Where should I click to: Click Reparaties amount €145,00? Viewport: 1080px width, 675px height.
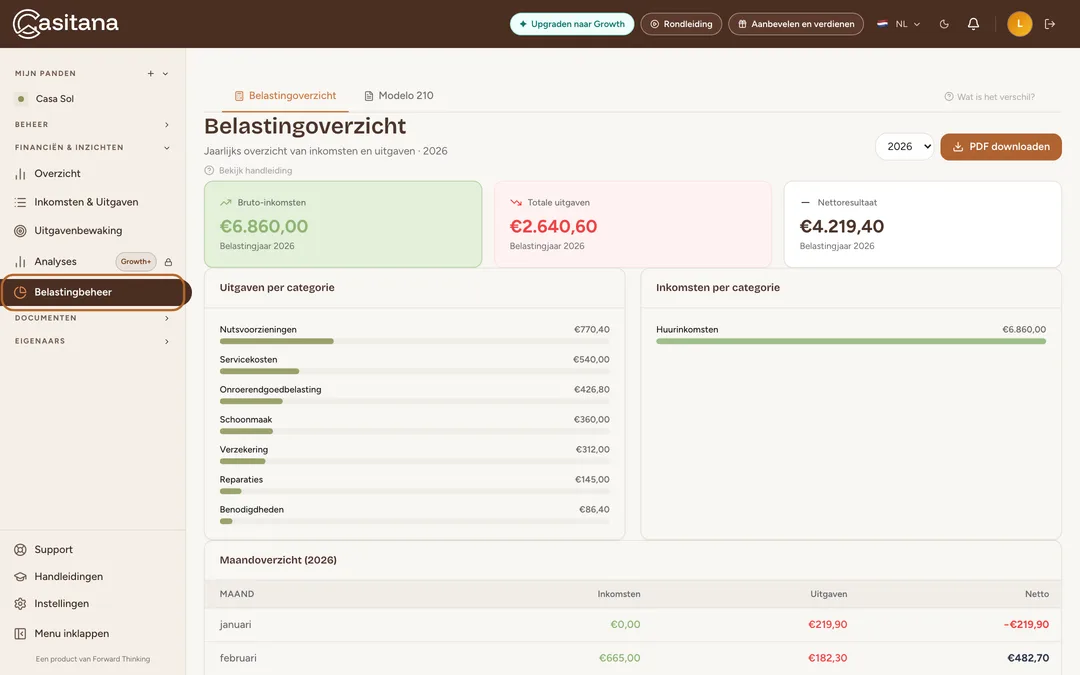point(592,479)
